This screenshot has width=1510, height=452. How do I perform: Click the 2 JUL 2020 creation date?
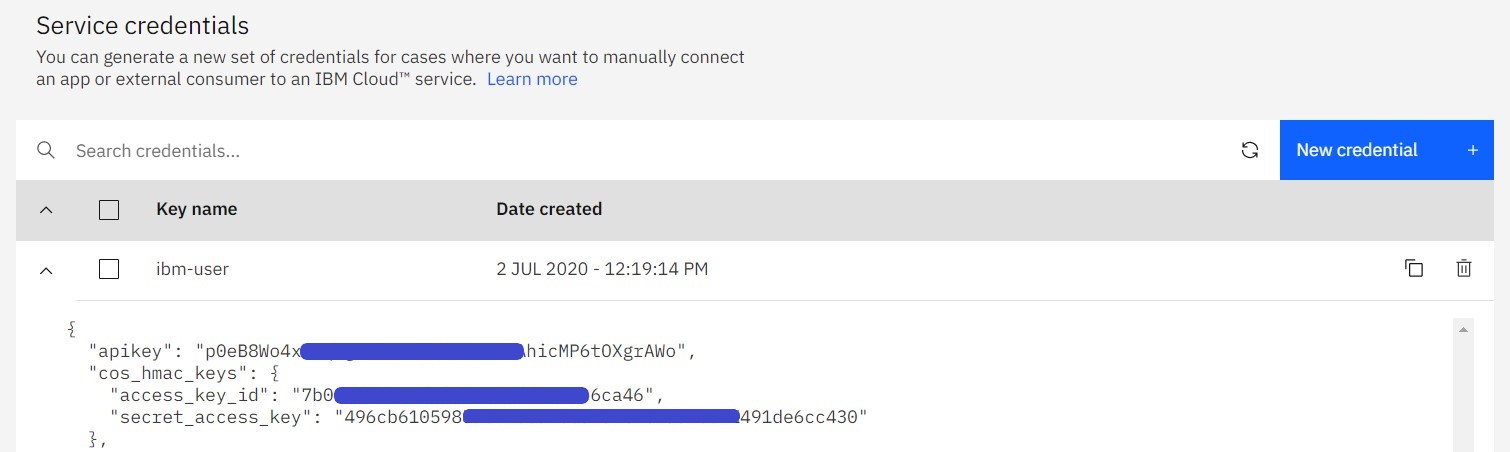coord(603,269)
